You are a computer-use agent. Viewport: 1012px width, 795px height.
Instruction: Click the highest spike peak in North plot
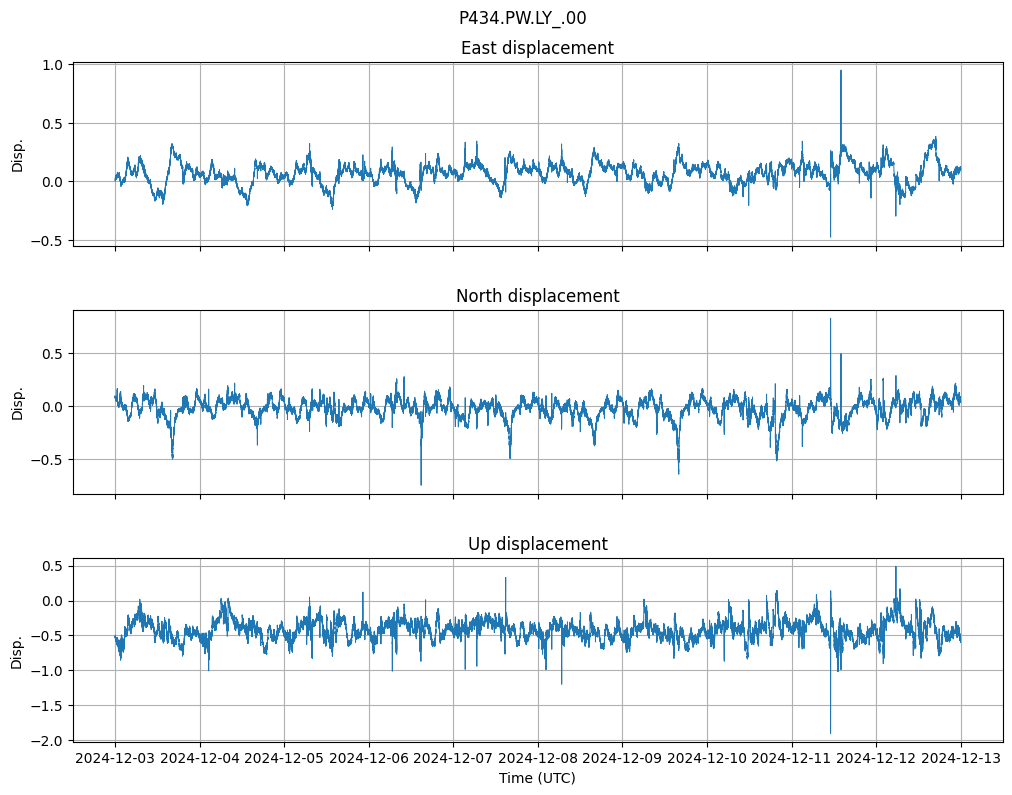(830, 319)
